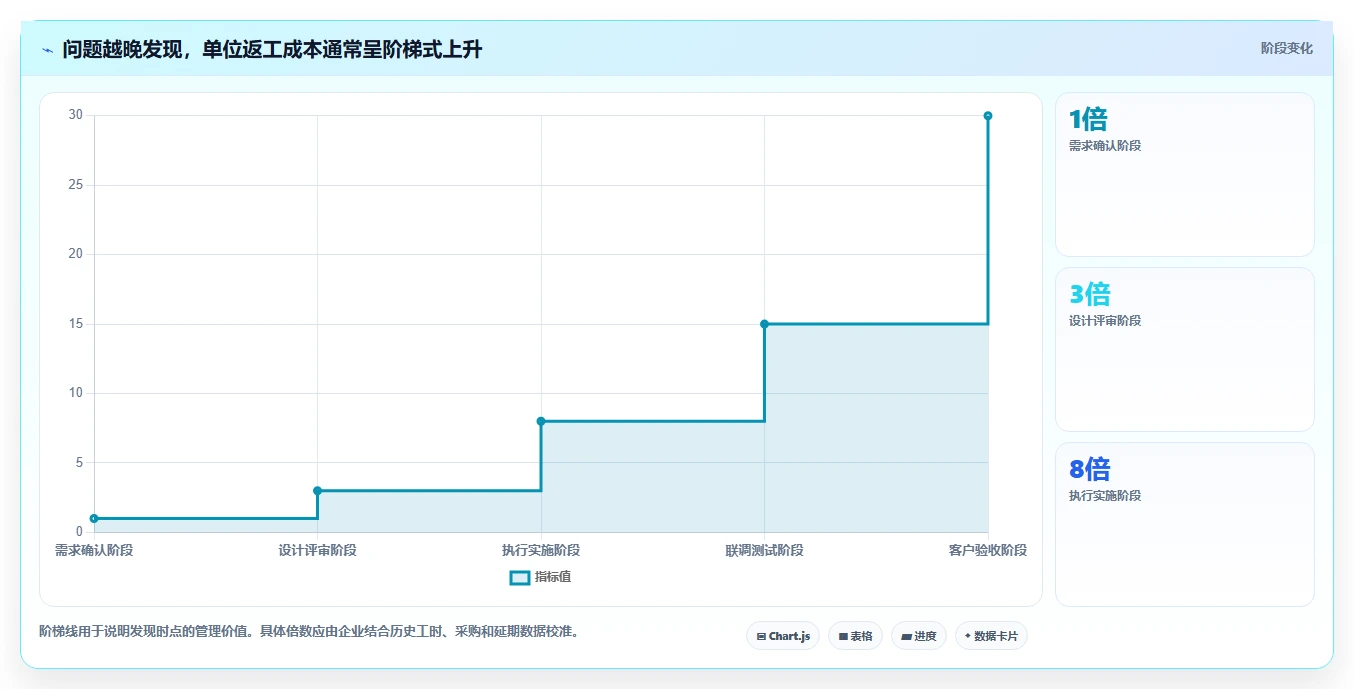Click the chart title 问题越晚发现 heading
The height and width of the screenshot is (689, 1354).
[272, 49]
